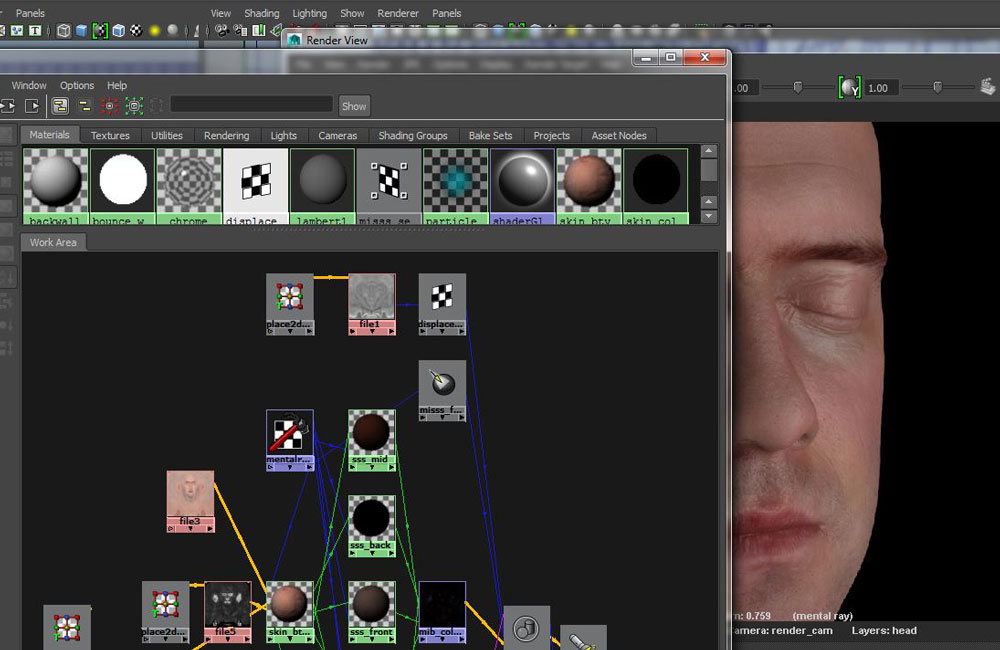Click the right output arrow on file3 node
1000x650 pixels.
[210, 529]
